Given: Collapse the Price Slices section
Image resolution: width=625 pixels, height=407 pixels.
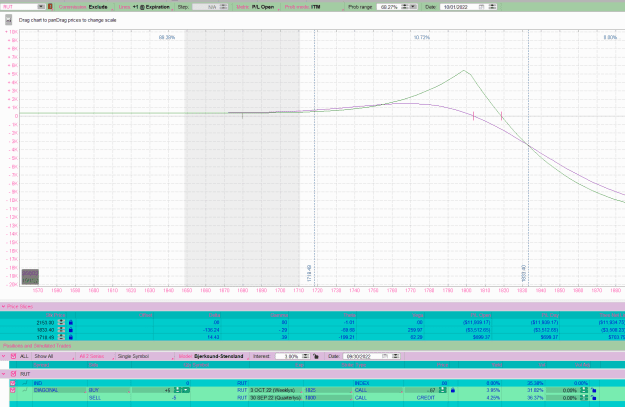Looking at the screenshot, I should point(3,306).
